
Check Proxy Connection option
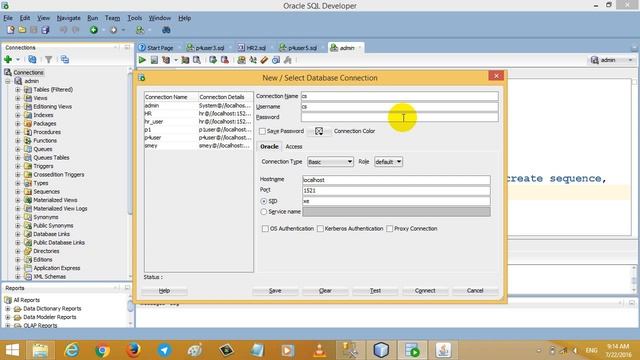pyautogui.click(x=389, y=229)
